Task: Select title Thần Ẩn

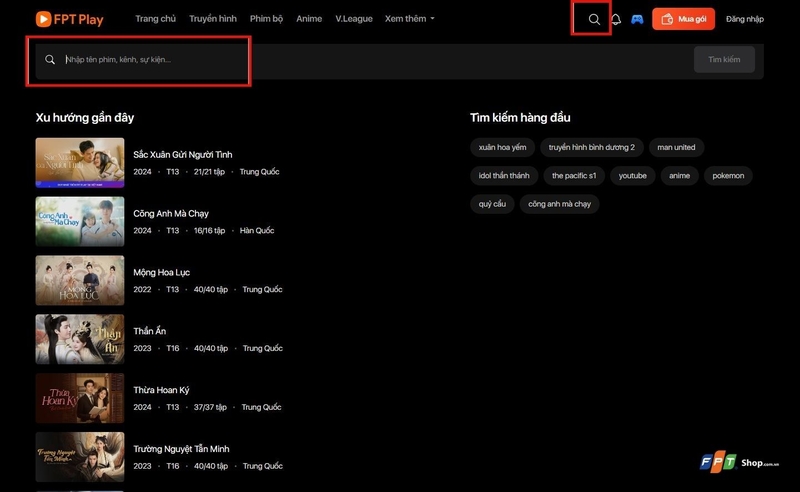Action: (x=149, y=331)
